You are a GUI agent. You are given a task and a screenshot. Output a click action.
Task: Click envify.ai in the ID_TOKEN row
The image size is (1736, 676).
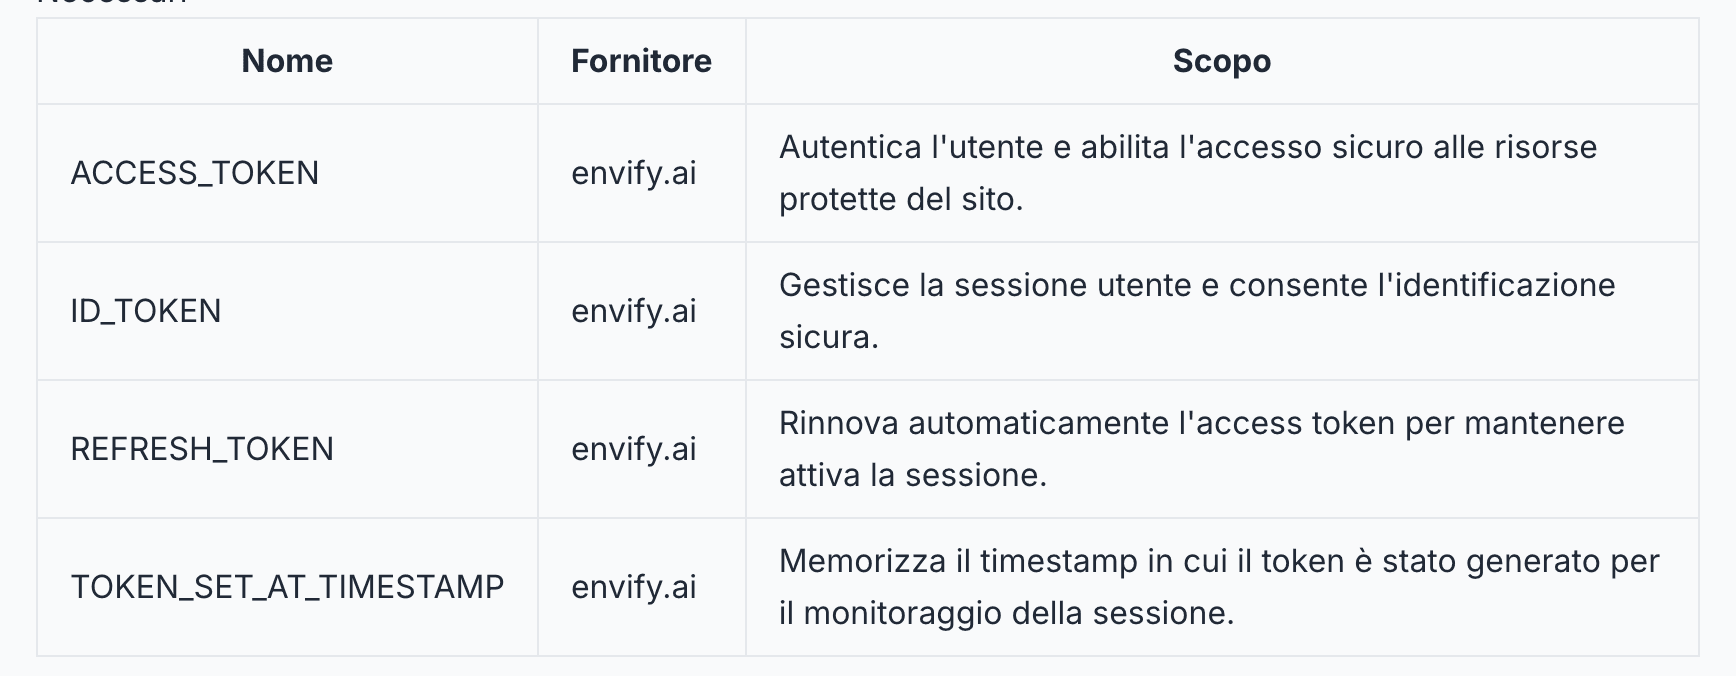(x=634, y=311)
